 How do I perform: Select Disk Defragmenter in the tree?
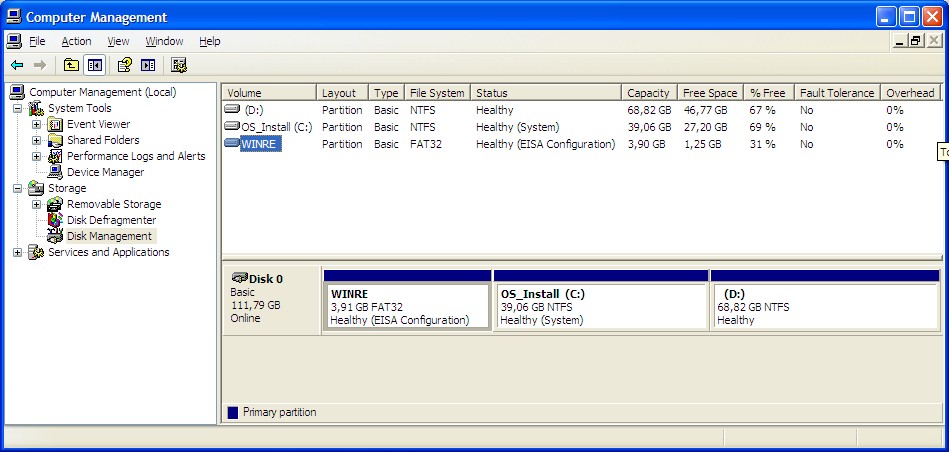[111, 220]
